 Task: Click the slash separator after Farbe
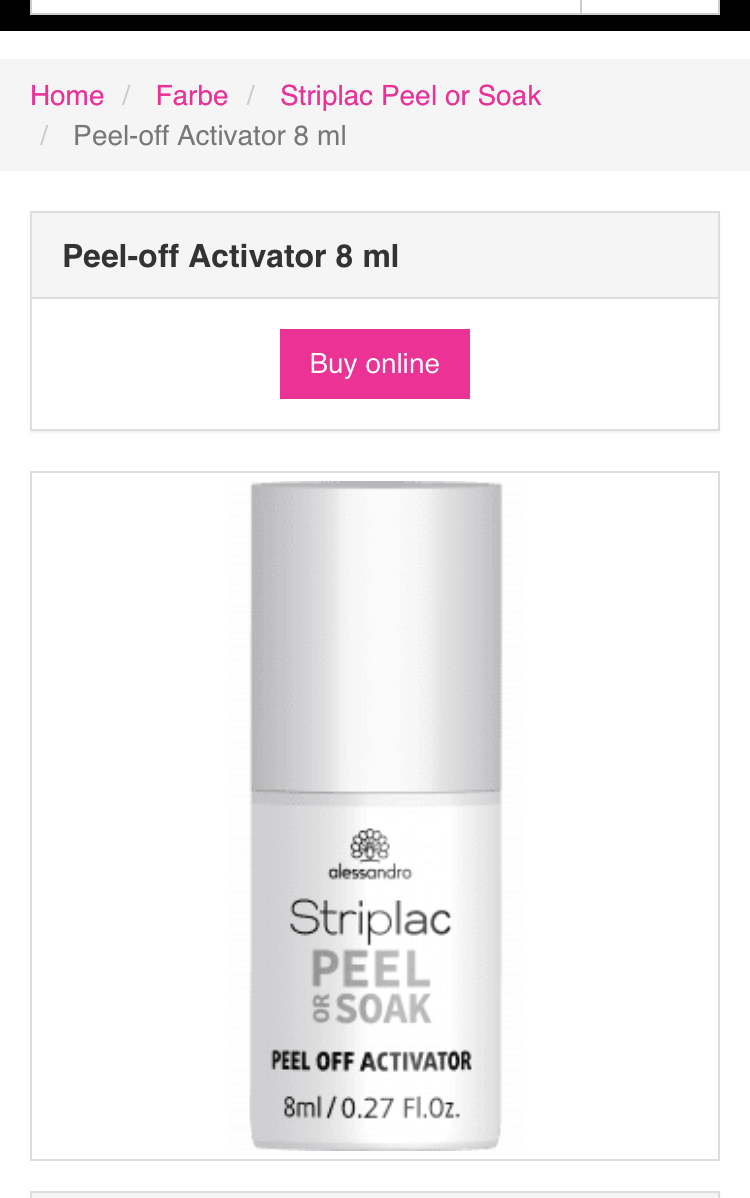point(251,96)
